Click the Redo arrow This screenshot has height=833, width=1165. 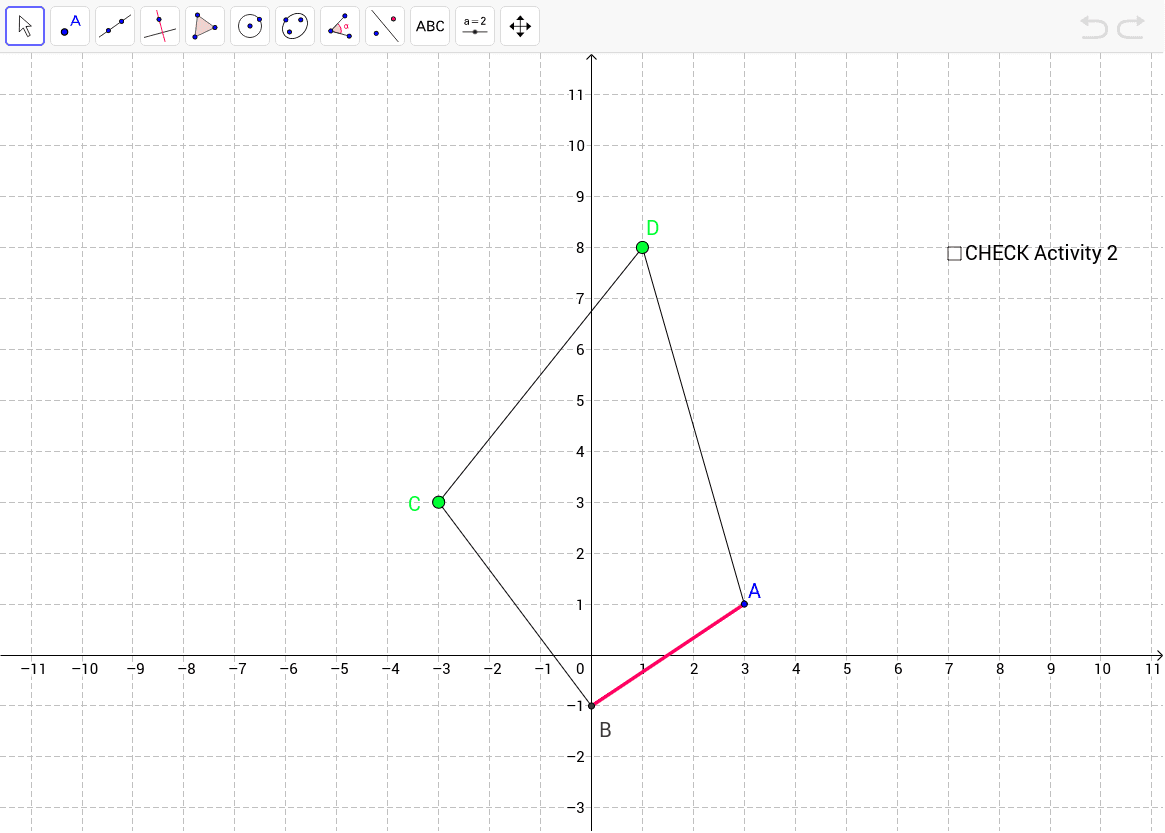(1131, 27)
